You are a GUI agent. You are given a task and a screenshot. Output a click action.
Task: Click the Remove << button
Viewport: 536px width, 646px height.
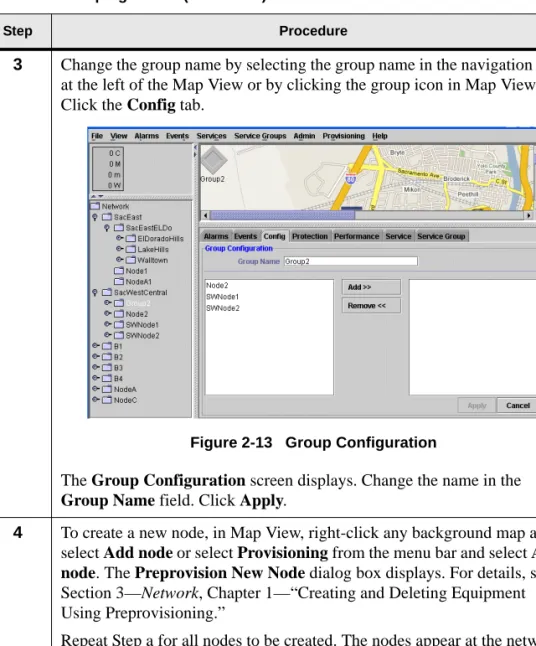point(371,306)
